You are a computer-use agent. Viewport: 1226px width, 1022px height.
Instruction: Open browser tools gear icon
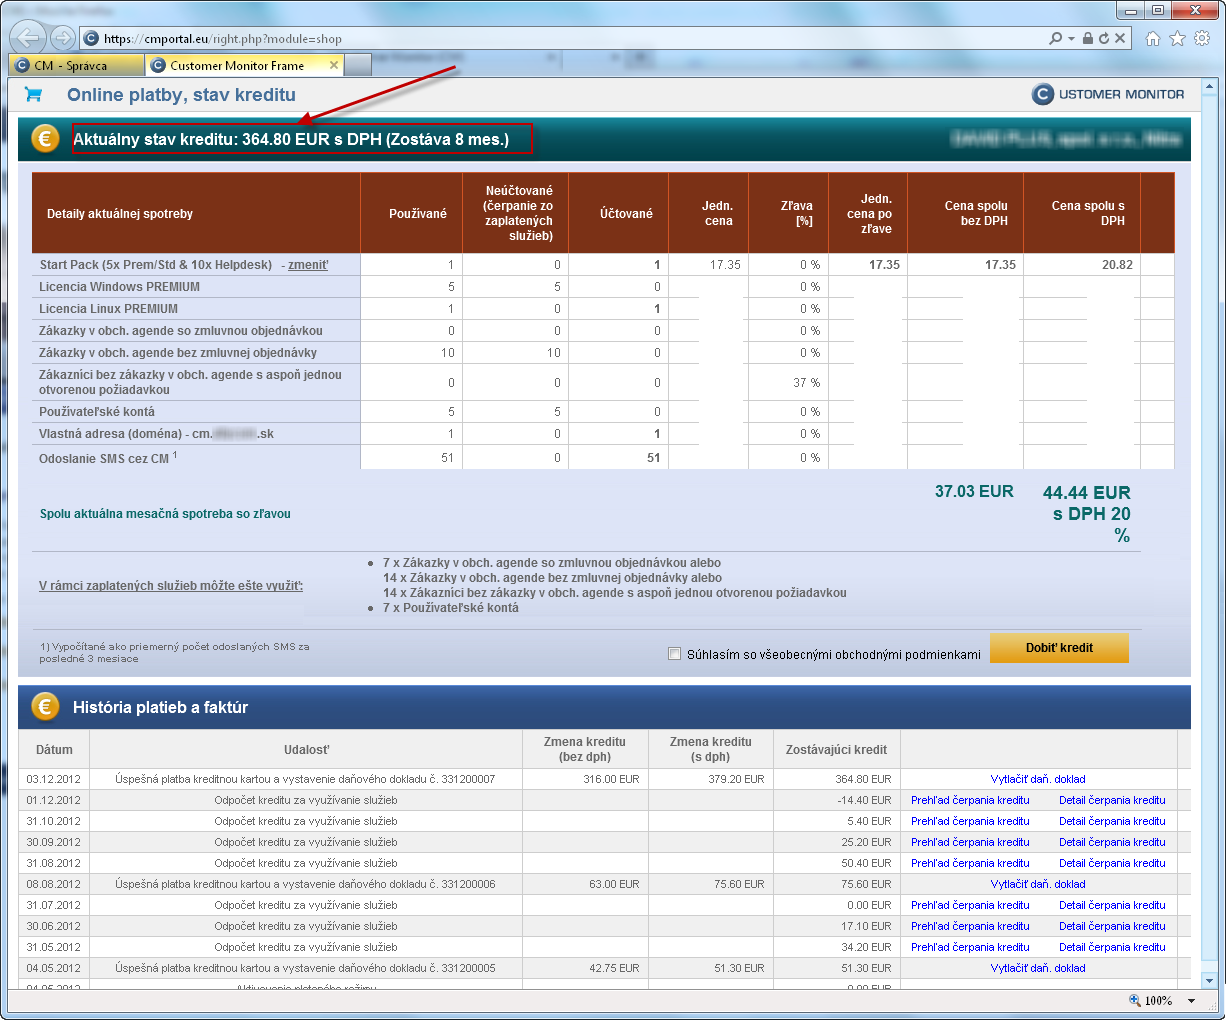[x=1202, y=38]
